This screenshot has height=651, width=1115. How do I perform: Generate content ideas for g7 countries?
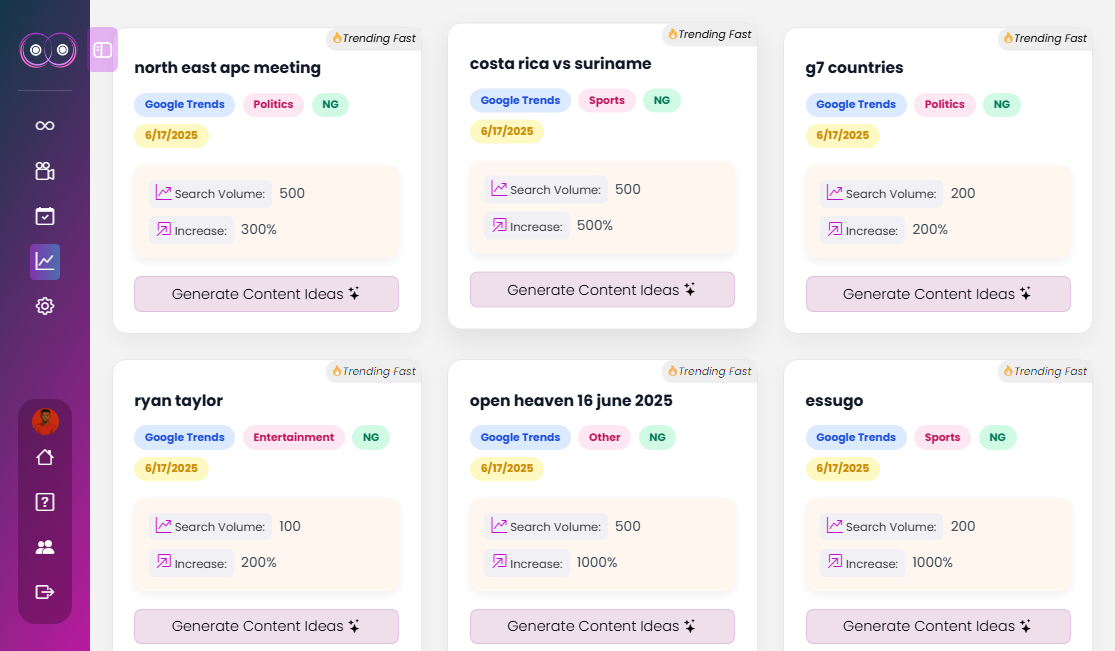tap(938, 294)
